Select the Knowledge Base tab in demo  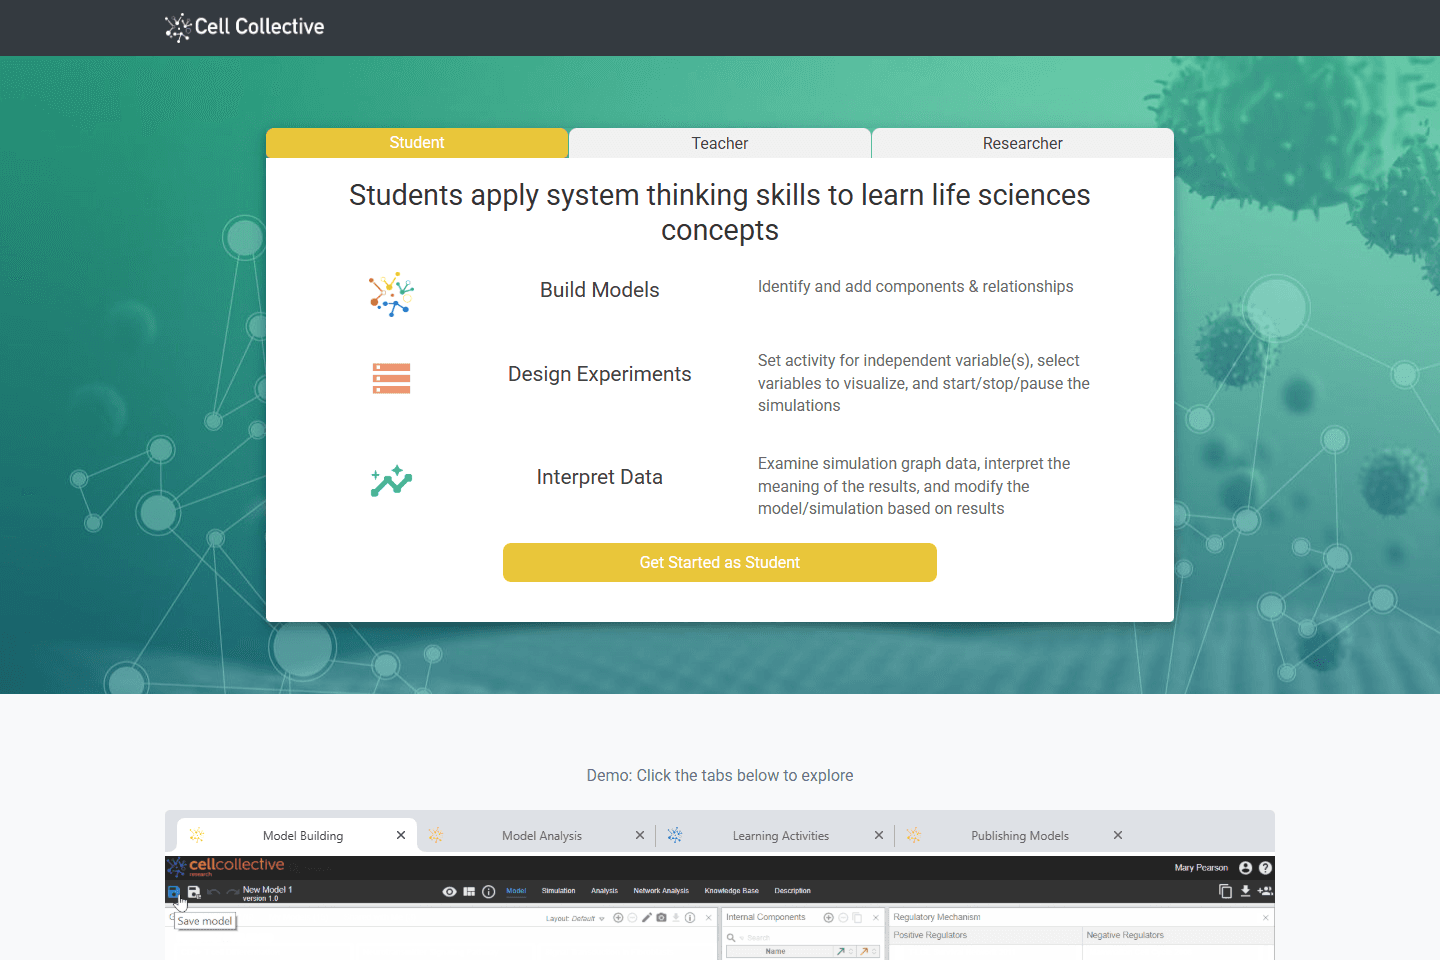click(731, 891)
